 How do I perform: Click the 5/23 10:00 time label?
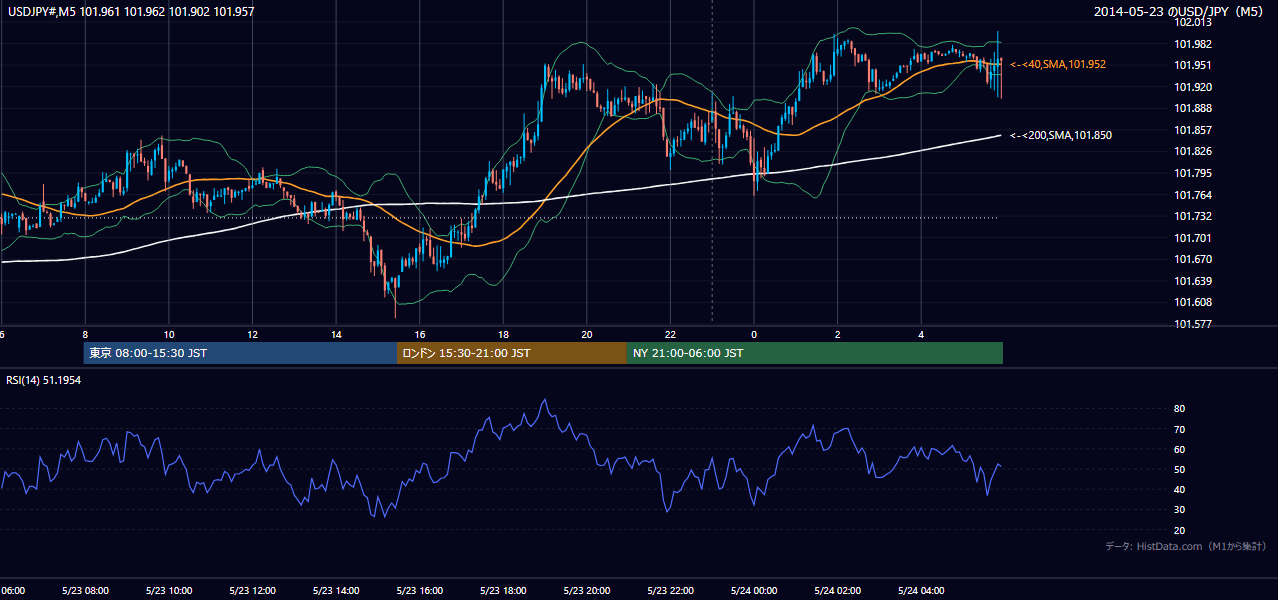(x=168, y=591)
